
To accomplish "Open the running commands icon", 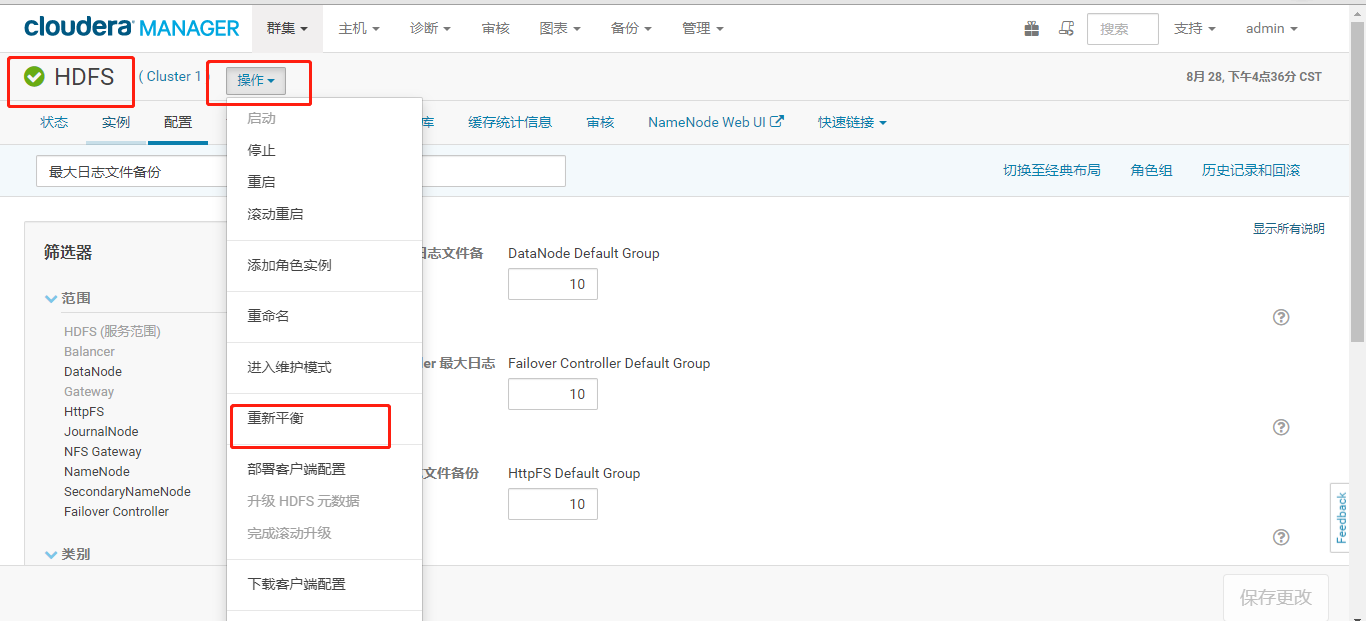I will click(1067, 29).
